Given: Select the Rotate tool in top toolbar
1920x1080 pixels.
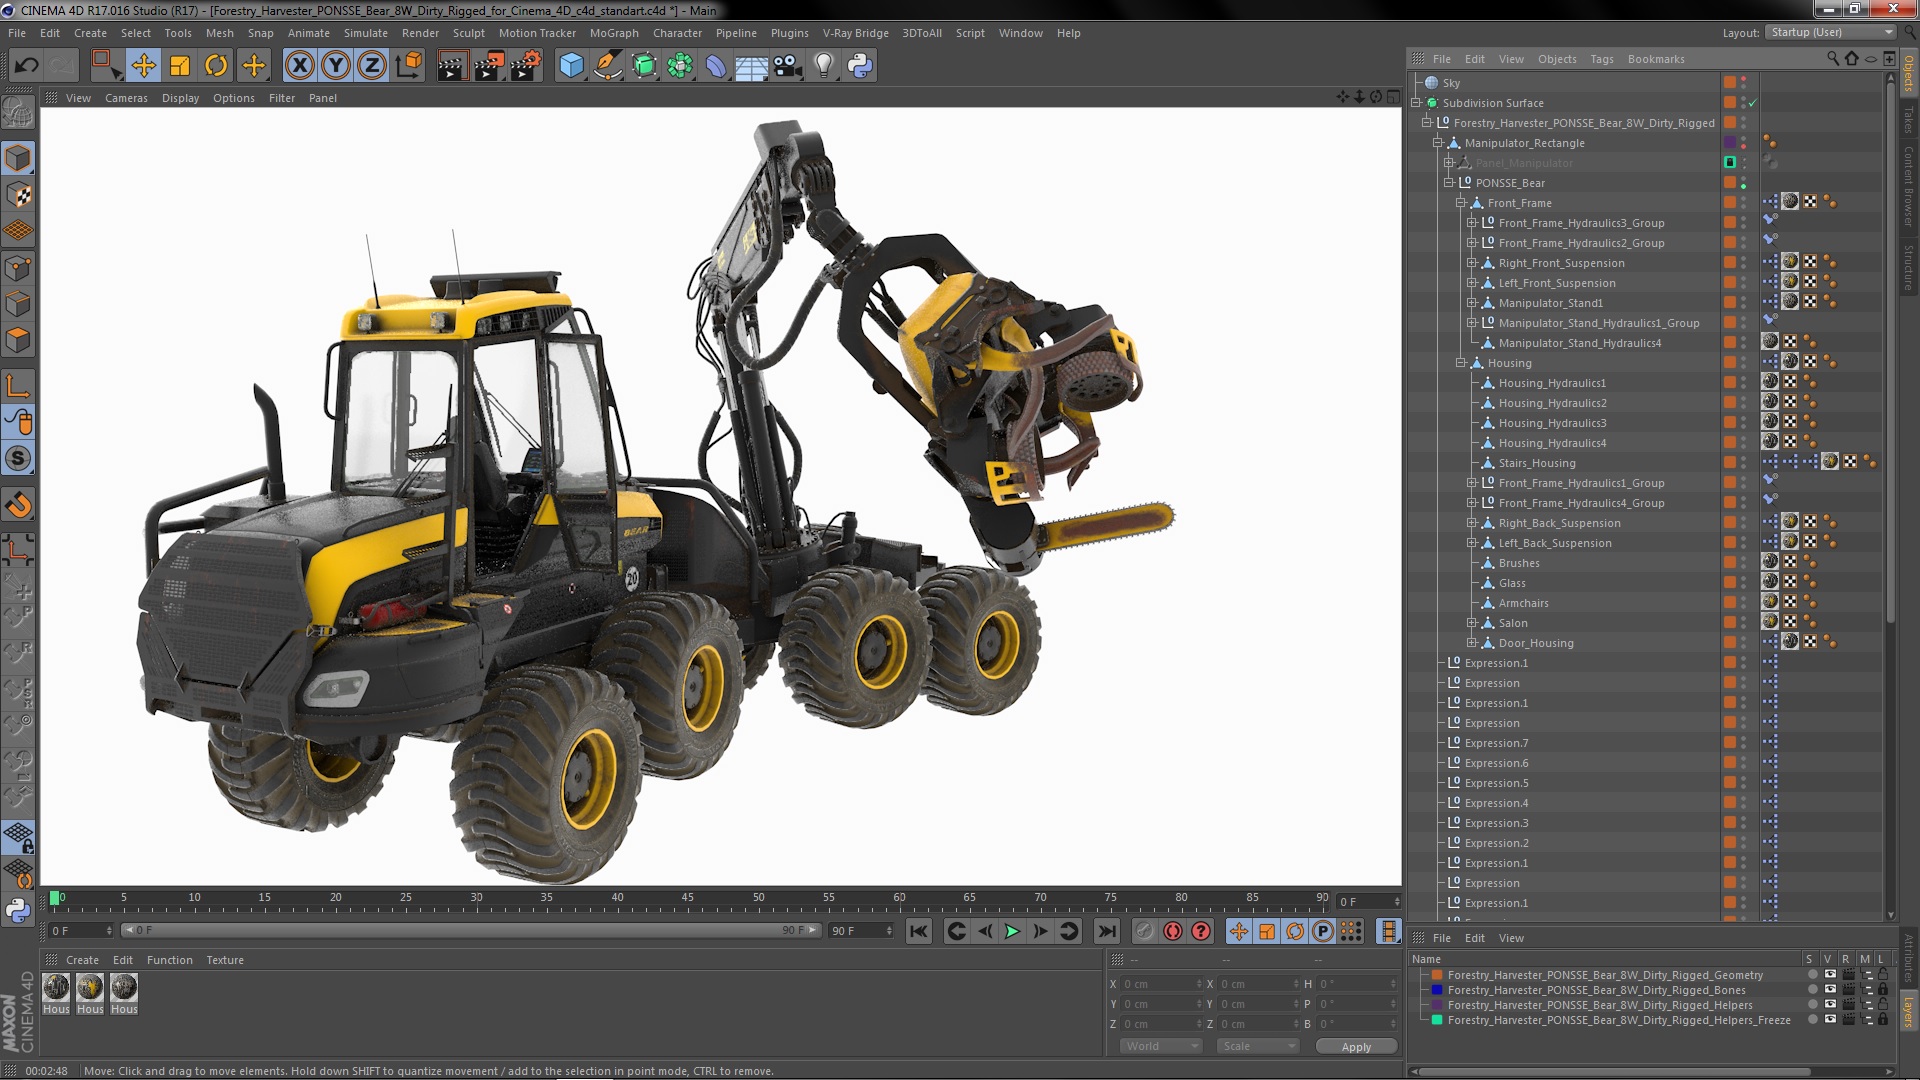Looking at the screenshot, I should tap(216, 66).
